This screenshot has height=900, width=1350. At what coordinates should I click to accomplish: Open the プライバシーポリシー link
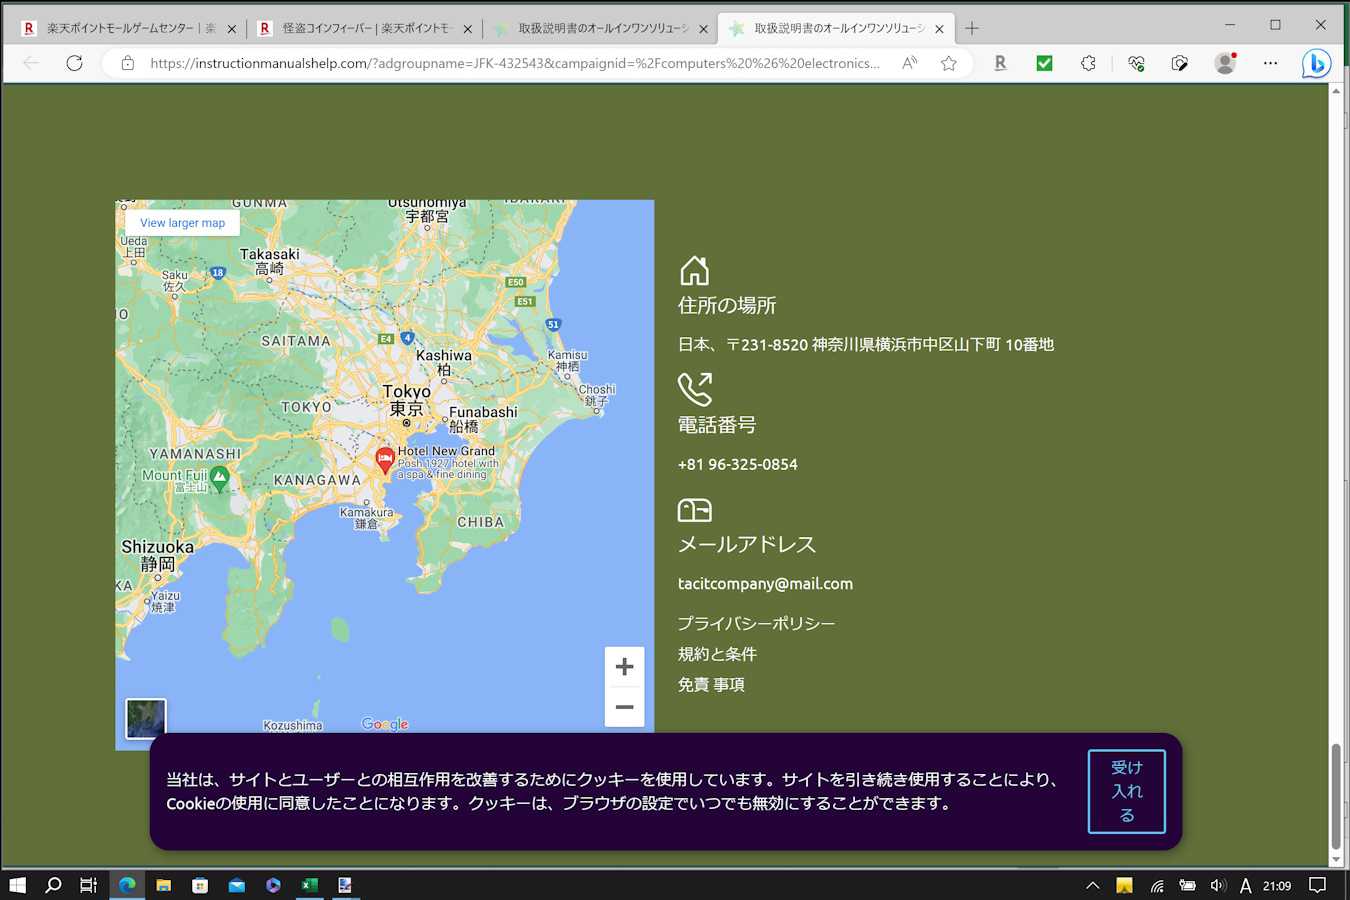pos(756,623)
